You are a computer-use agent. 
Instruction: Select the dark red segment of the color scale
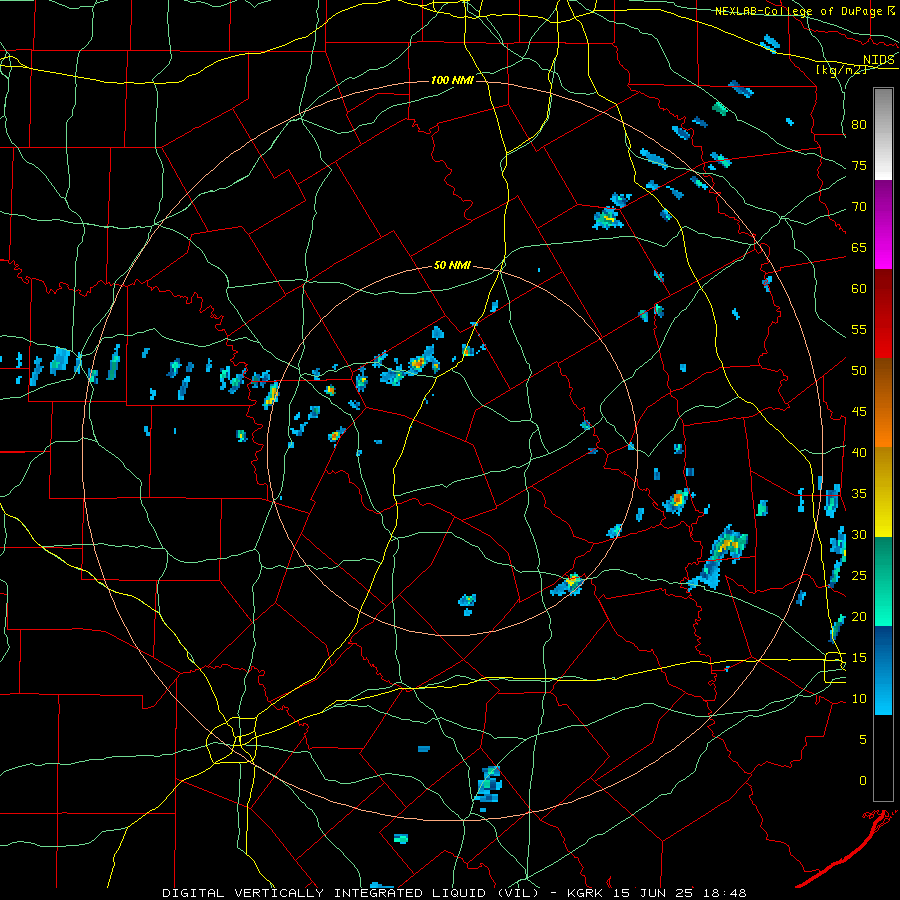(x=883, y=314)
